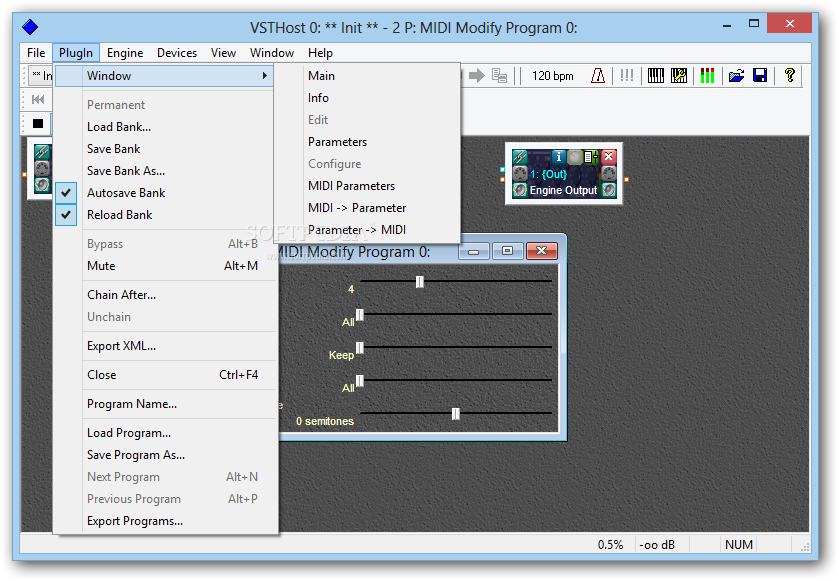This screenshot has height=581, width=839.
Task: Choose Chain After... menu entry
Action: pos(166,295)
